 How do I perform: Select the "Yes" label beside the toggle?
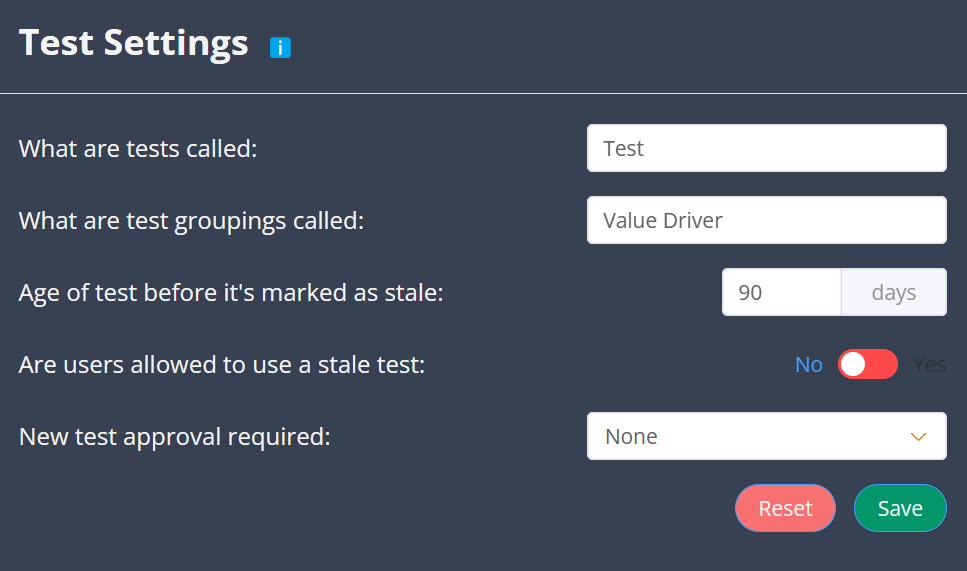click(x=929, y=365)
